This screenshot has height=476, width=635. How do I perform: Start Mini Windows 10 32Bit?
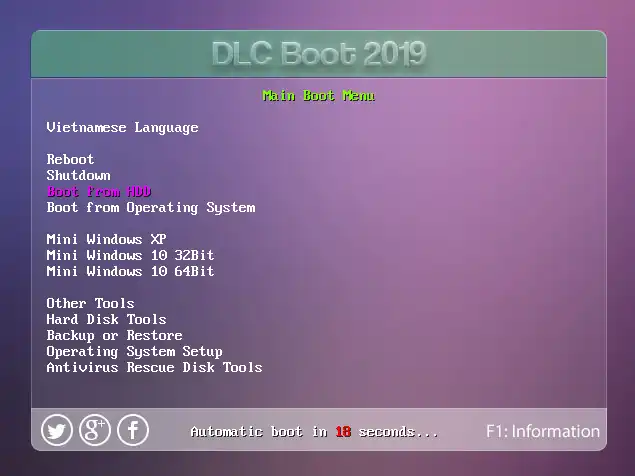point(130,256)
